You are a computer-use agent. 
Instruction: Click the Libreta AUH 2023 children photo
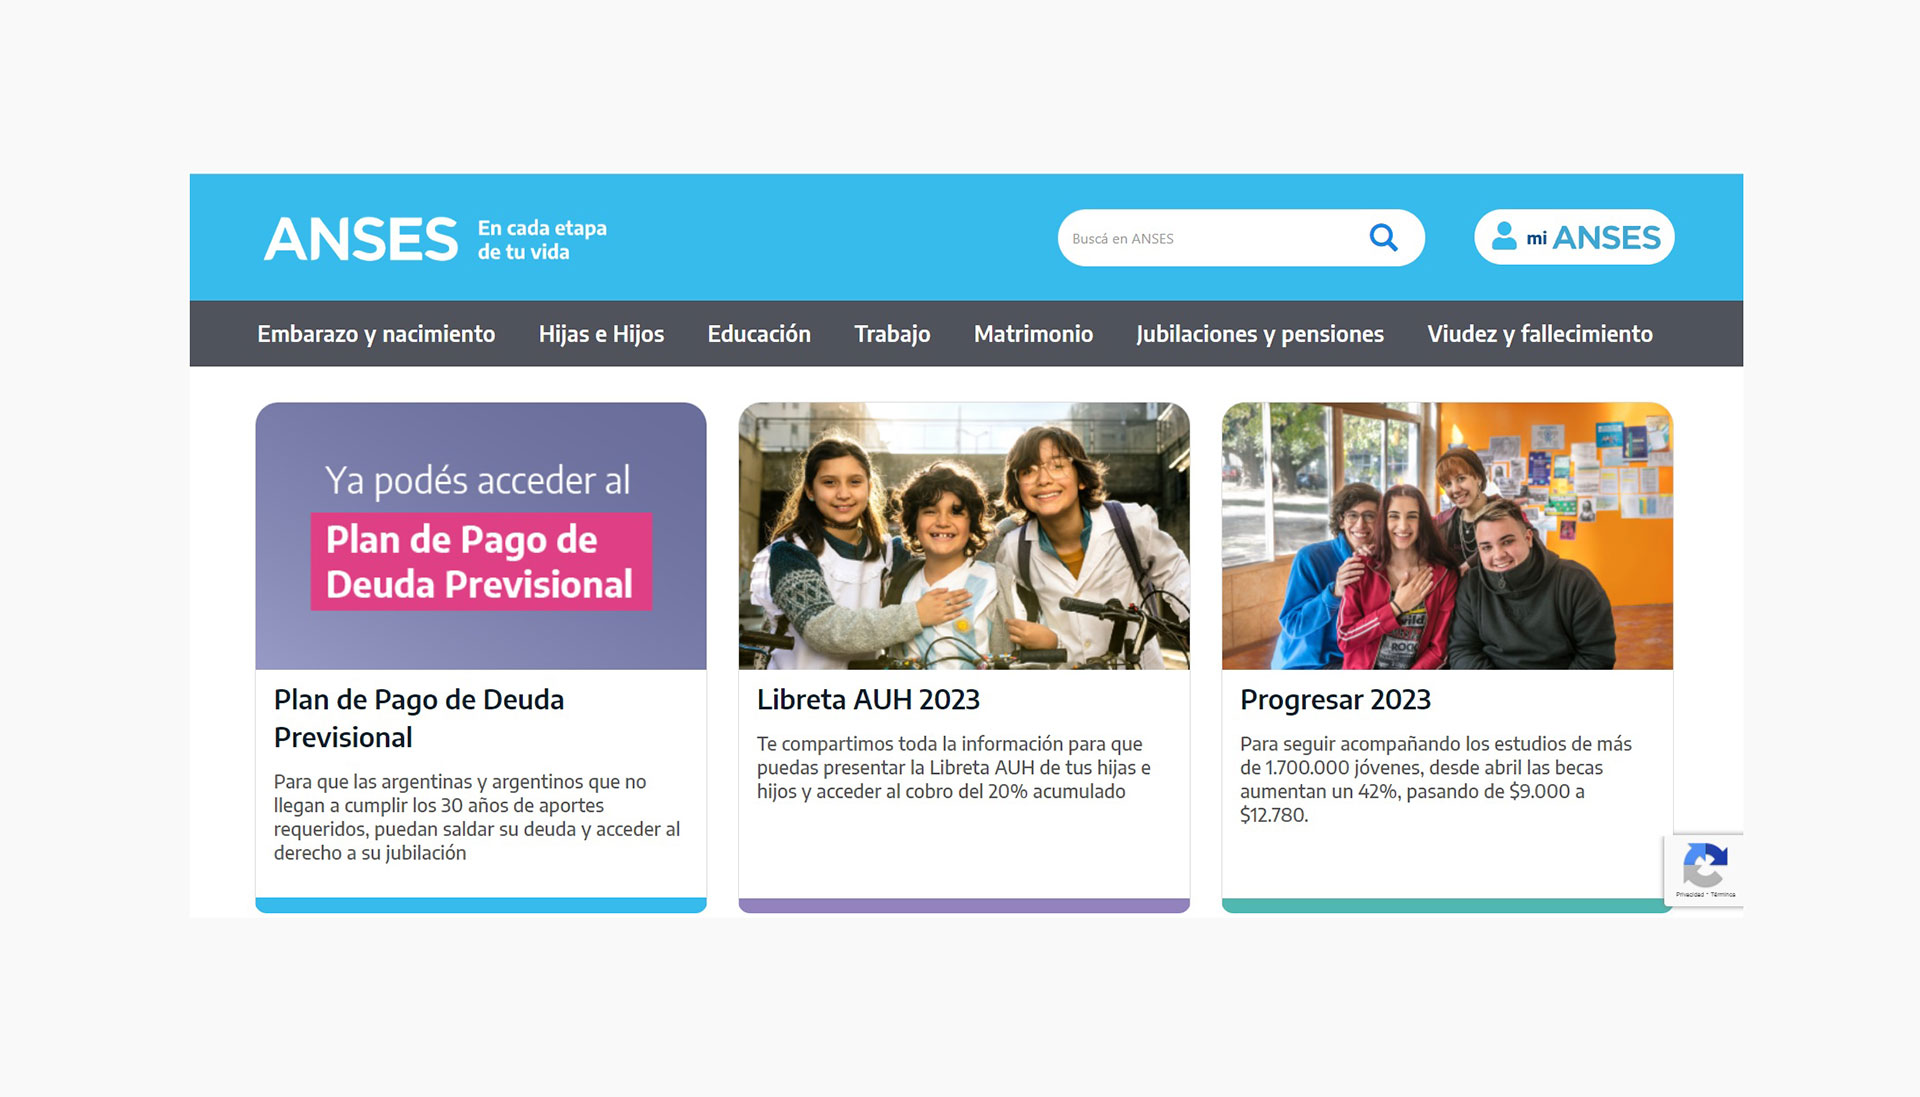(x=964, y=536)
